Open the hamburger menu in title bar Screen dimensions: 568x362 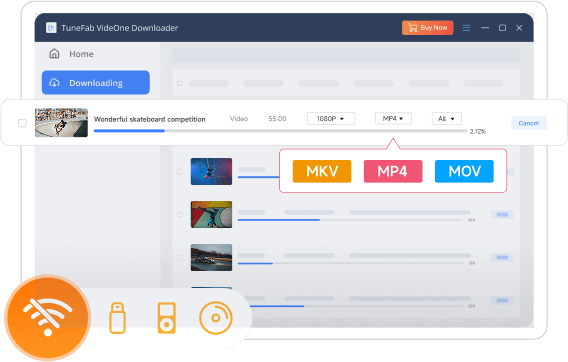pyautogui.click(x=467, y=28)
